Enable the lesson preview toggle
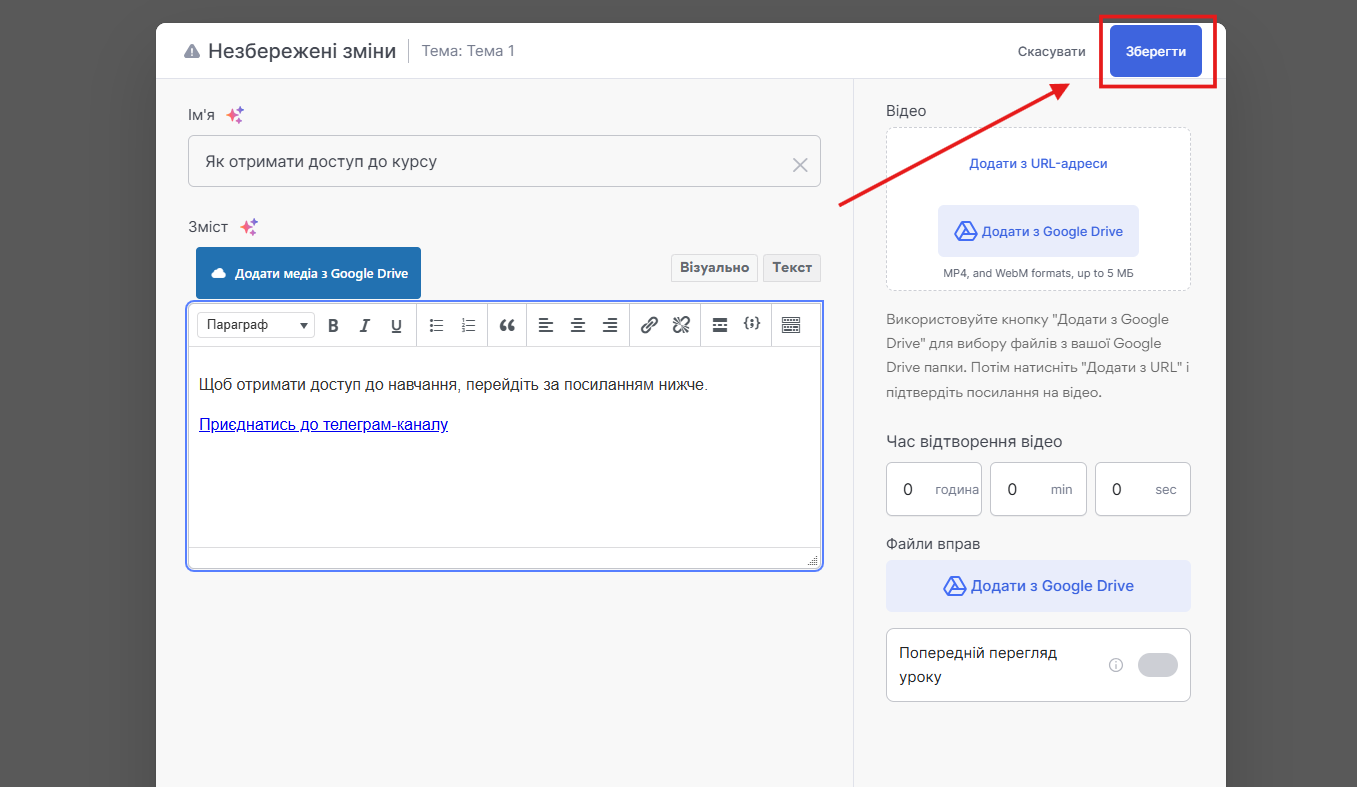Viewport: 1357px width, 787px height. click(1157, 665)
